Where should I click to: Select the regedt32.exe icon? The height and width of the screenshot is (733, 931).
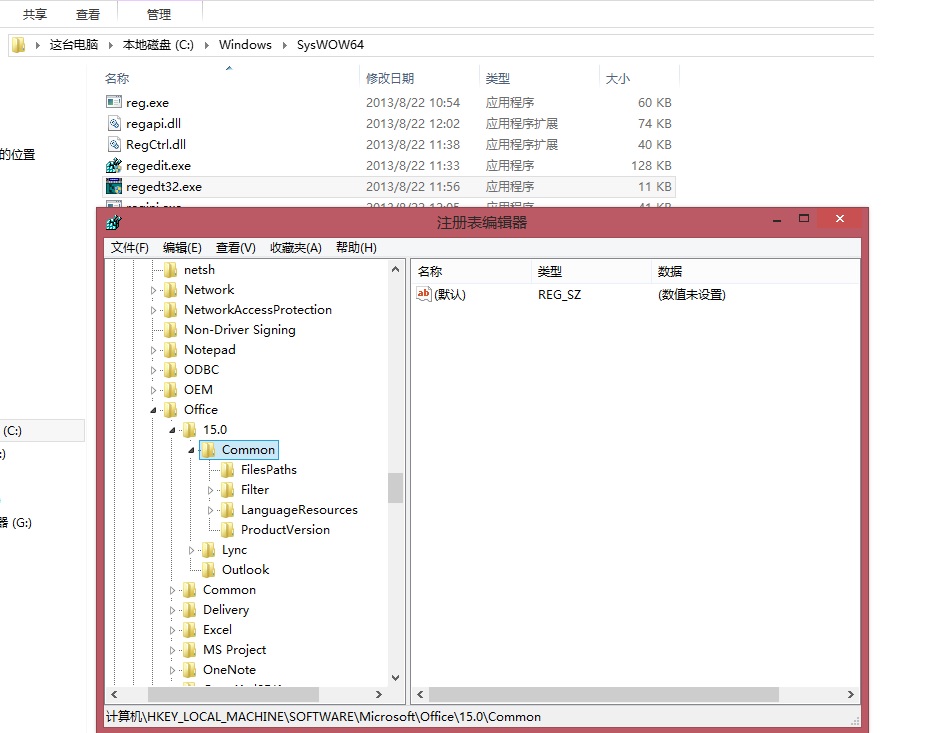pos(114,184)
